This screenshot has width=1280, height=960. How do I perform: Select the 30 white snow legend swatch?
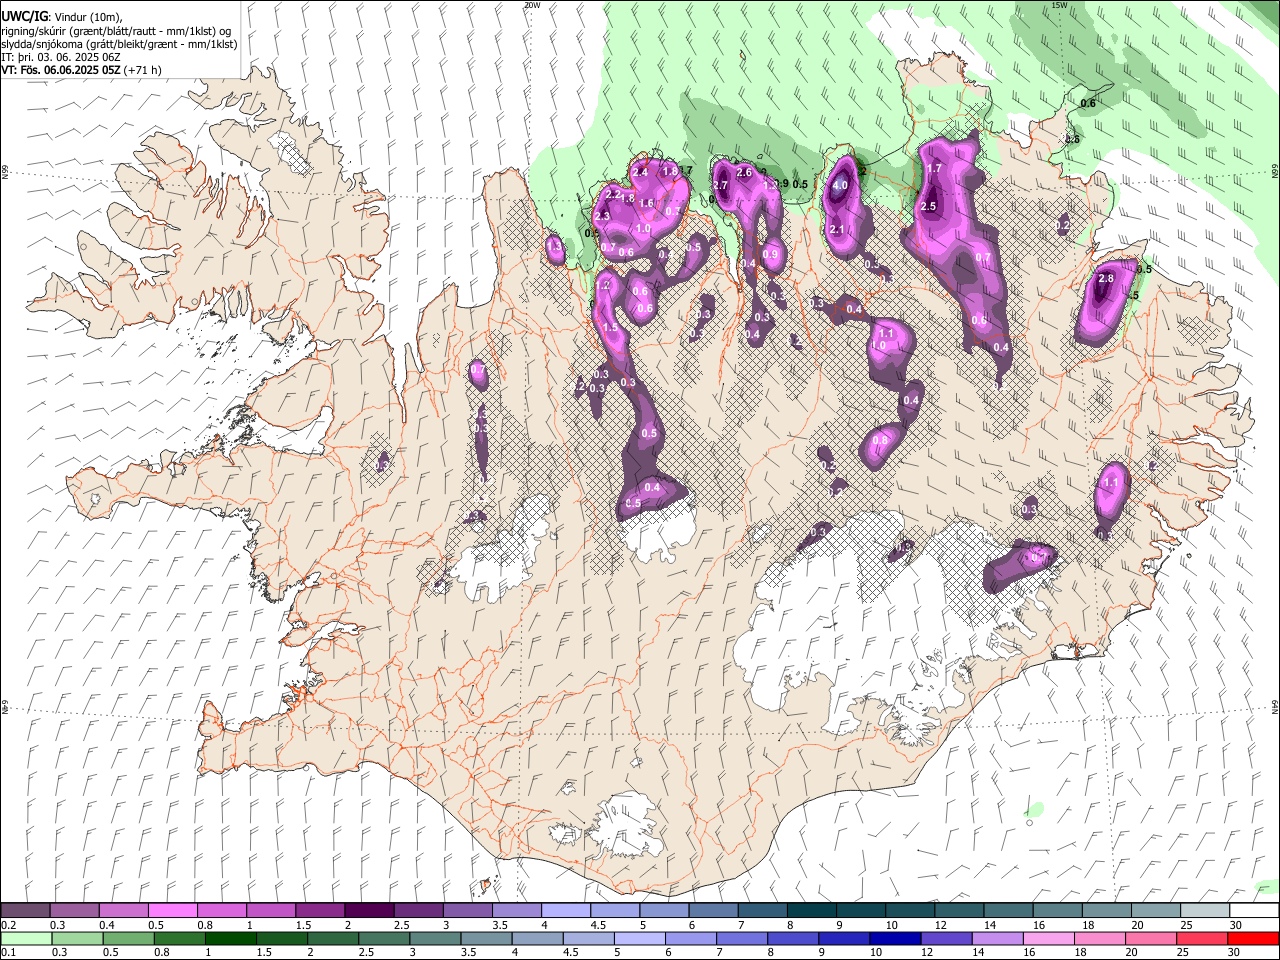coord(1254,911)
